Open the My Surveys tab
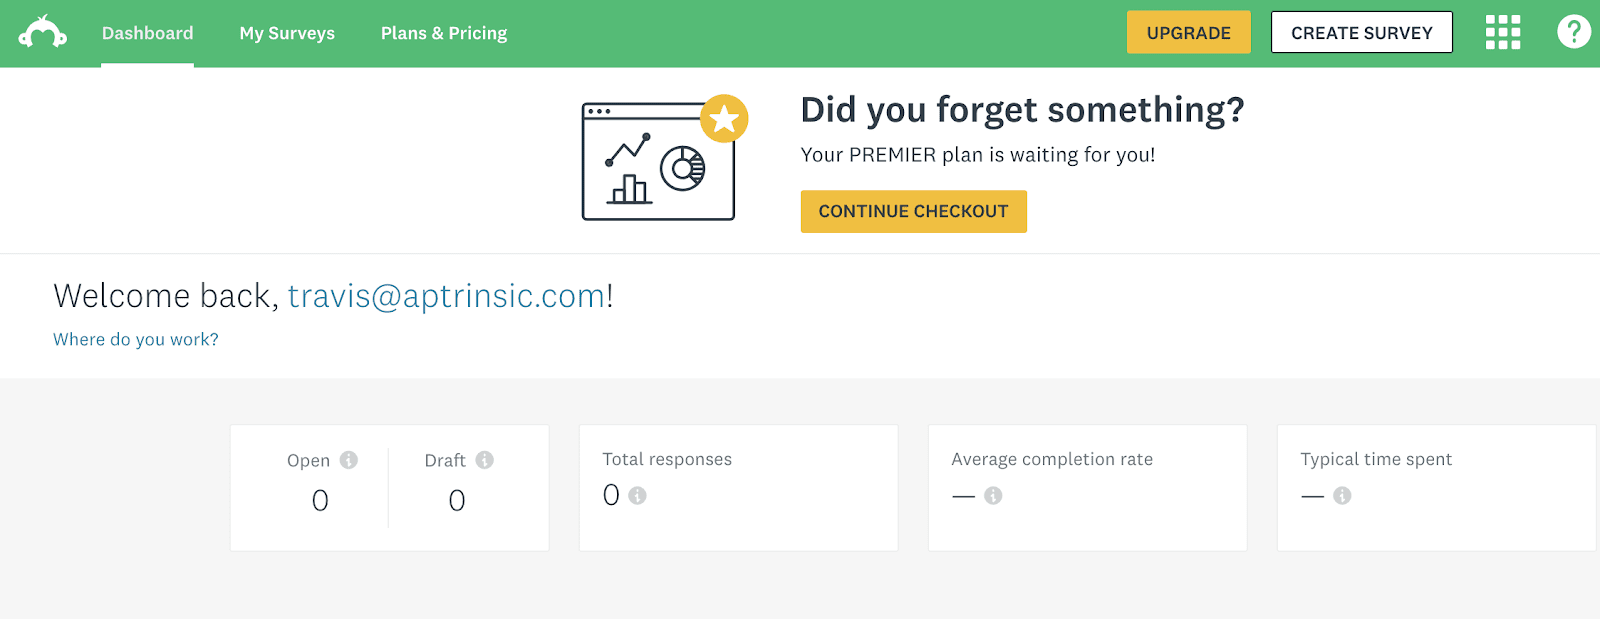 [287, 33]
